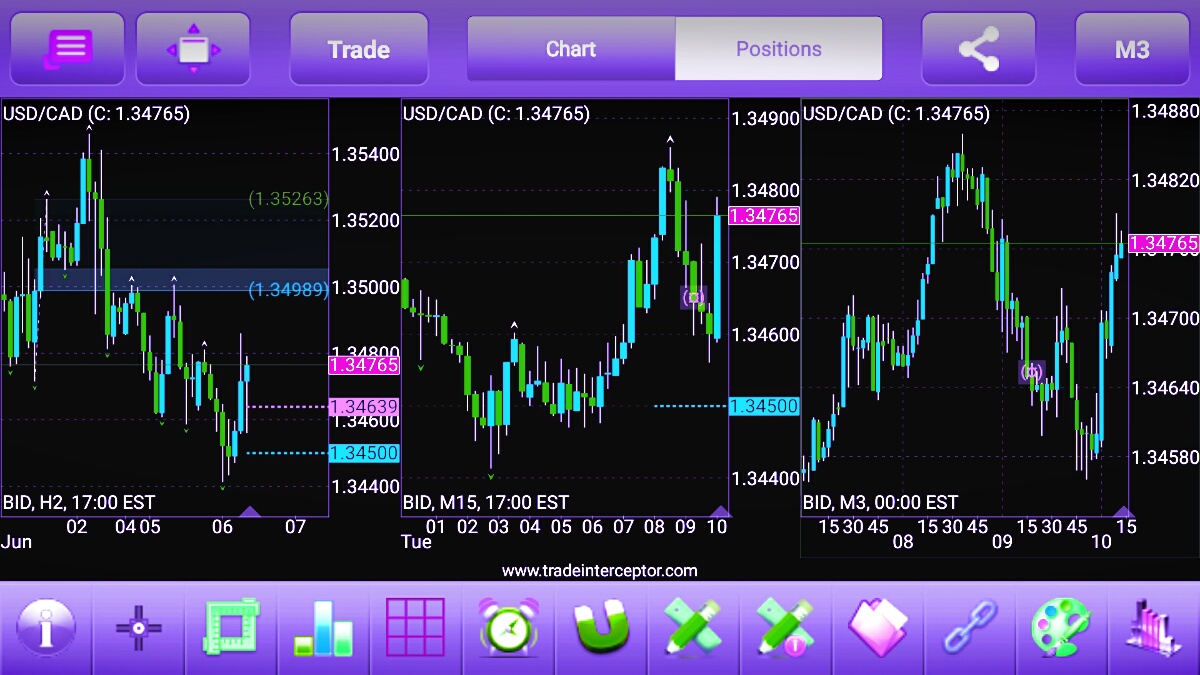The height and width of the screenshot is (675, 1200).
Task: Toggle the magnet snap mode
Action: [600, 628]
